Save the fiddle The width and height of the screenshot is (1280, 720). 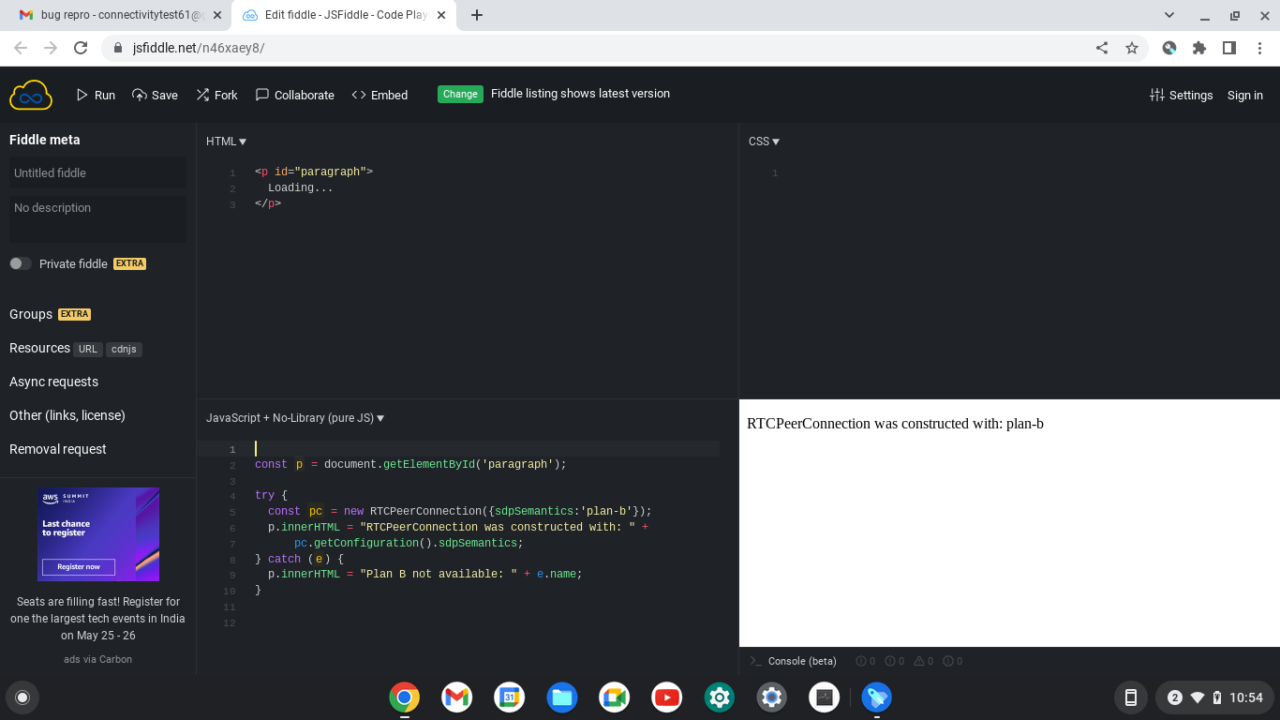(155, 95)
